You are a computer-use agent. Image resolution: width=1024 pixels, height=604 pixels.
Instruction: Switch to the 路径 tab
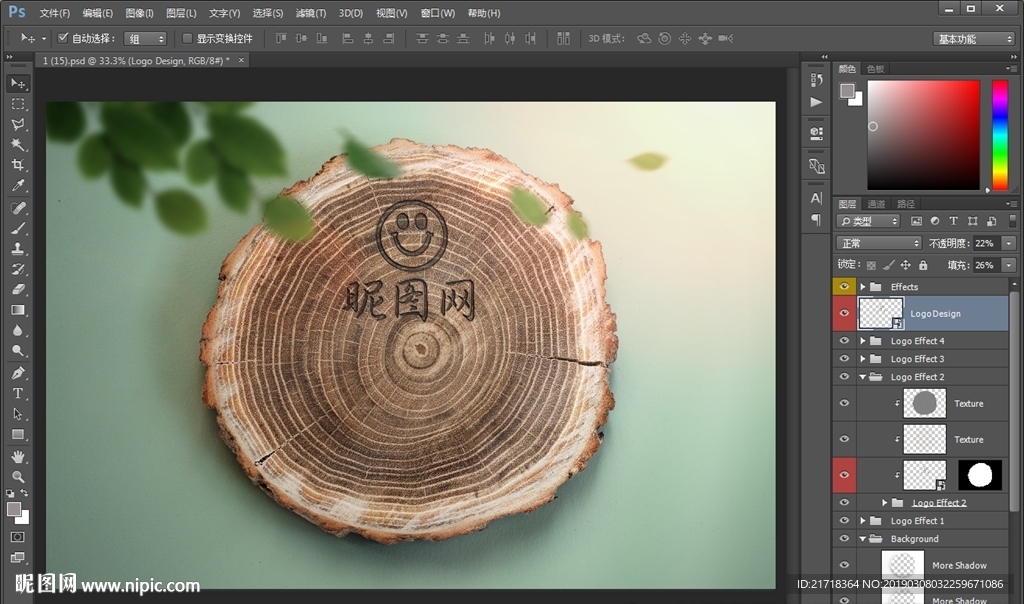[906, 204]
